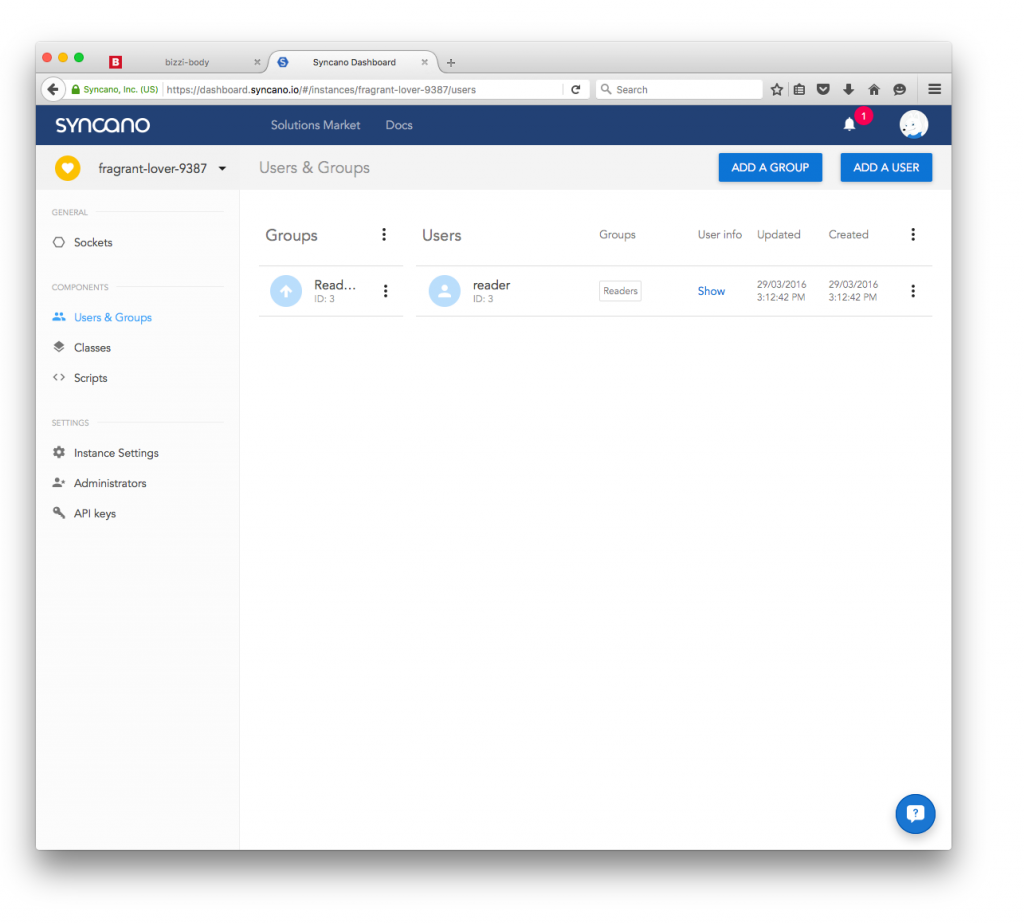This screenshot has height=924, width=1024.
Task: Go to Sockets in the sidebar
Action: 93,242
